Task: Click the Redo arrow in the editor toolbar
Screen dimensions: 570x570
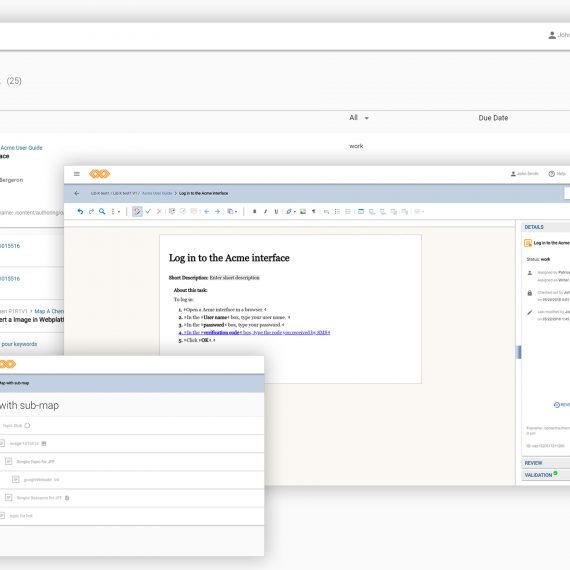Action: tap(91, 211)
